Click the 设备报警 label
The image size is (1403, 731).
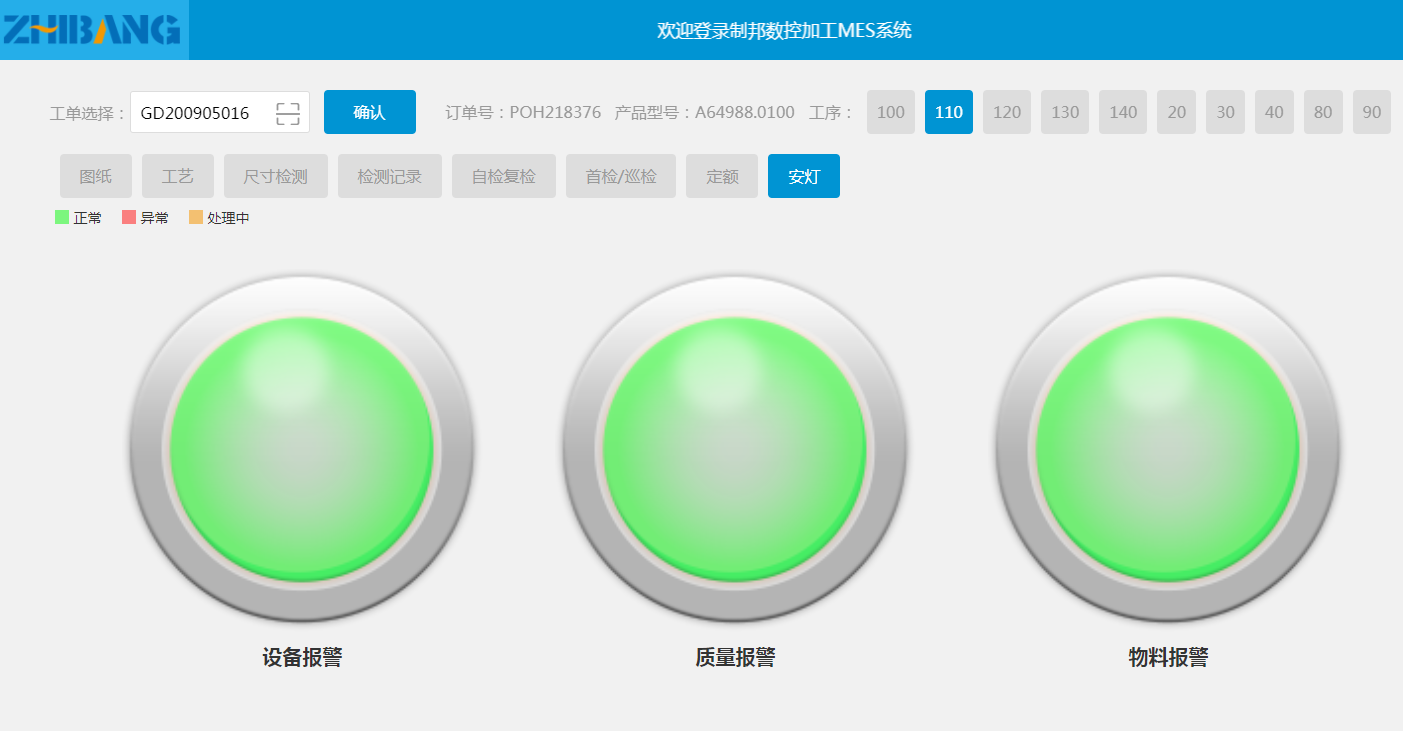(302, 657)
